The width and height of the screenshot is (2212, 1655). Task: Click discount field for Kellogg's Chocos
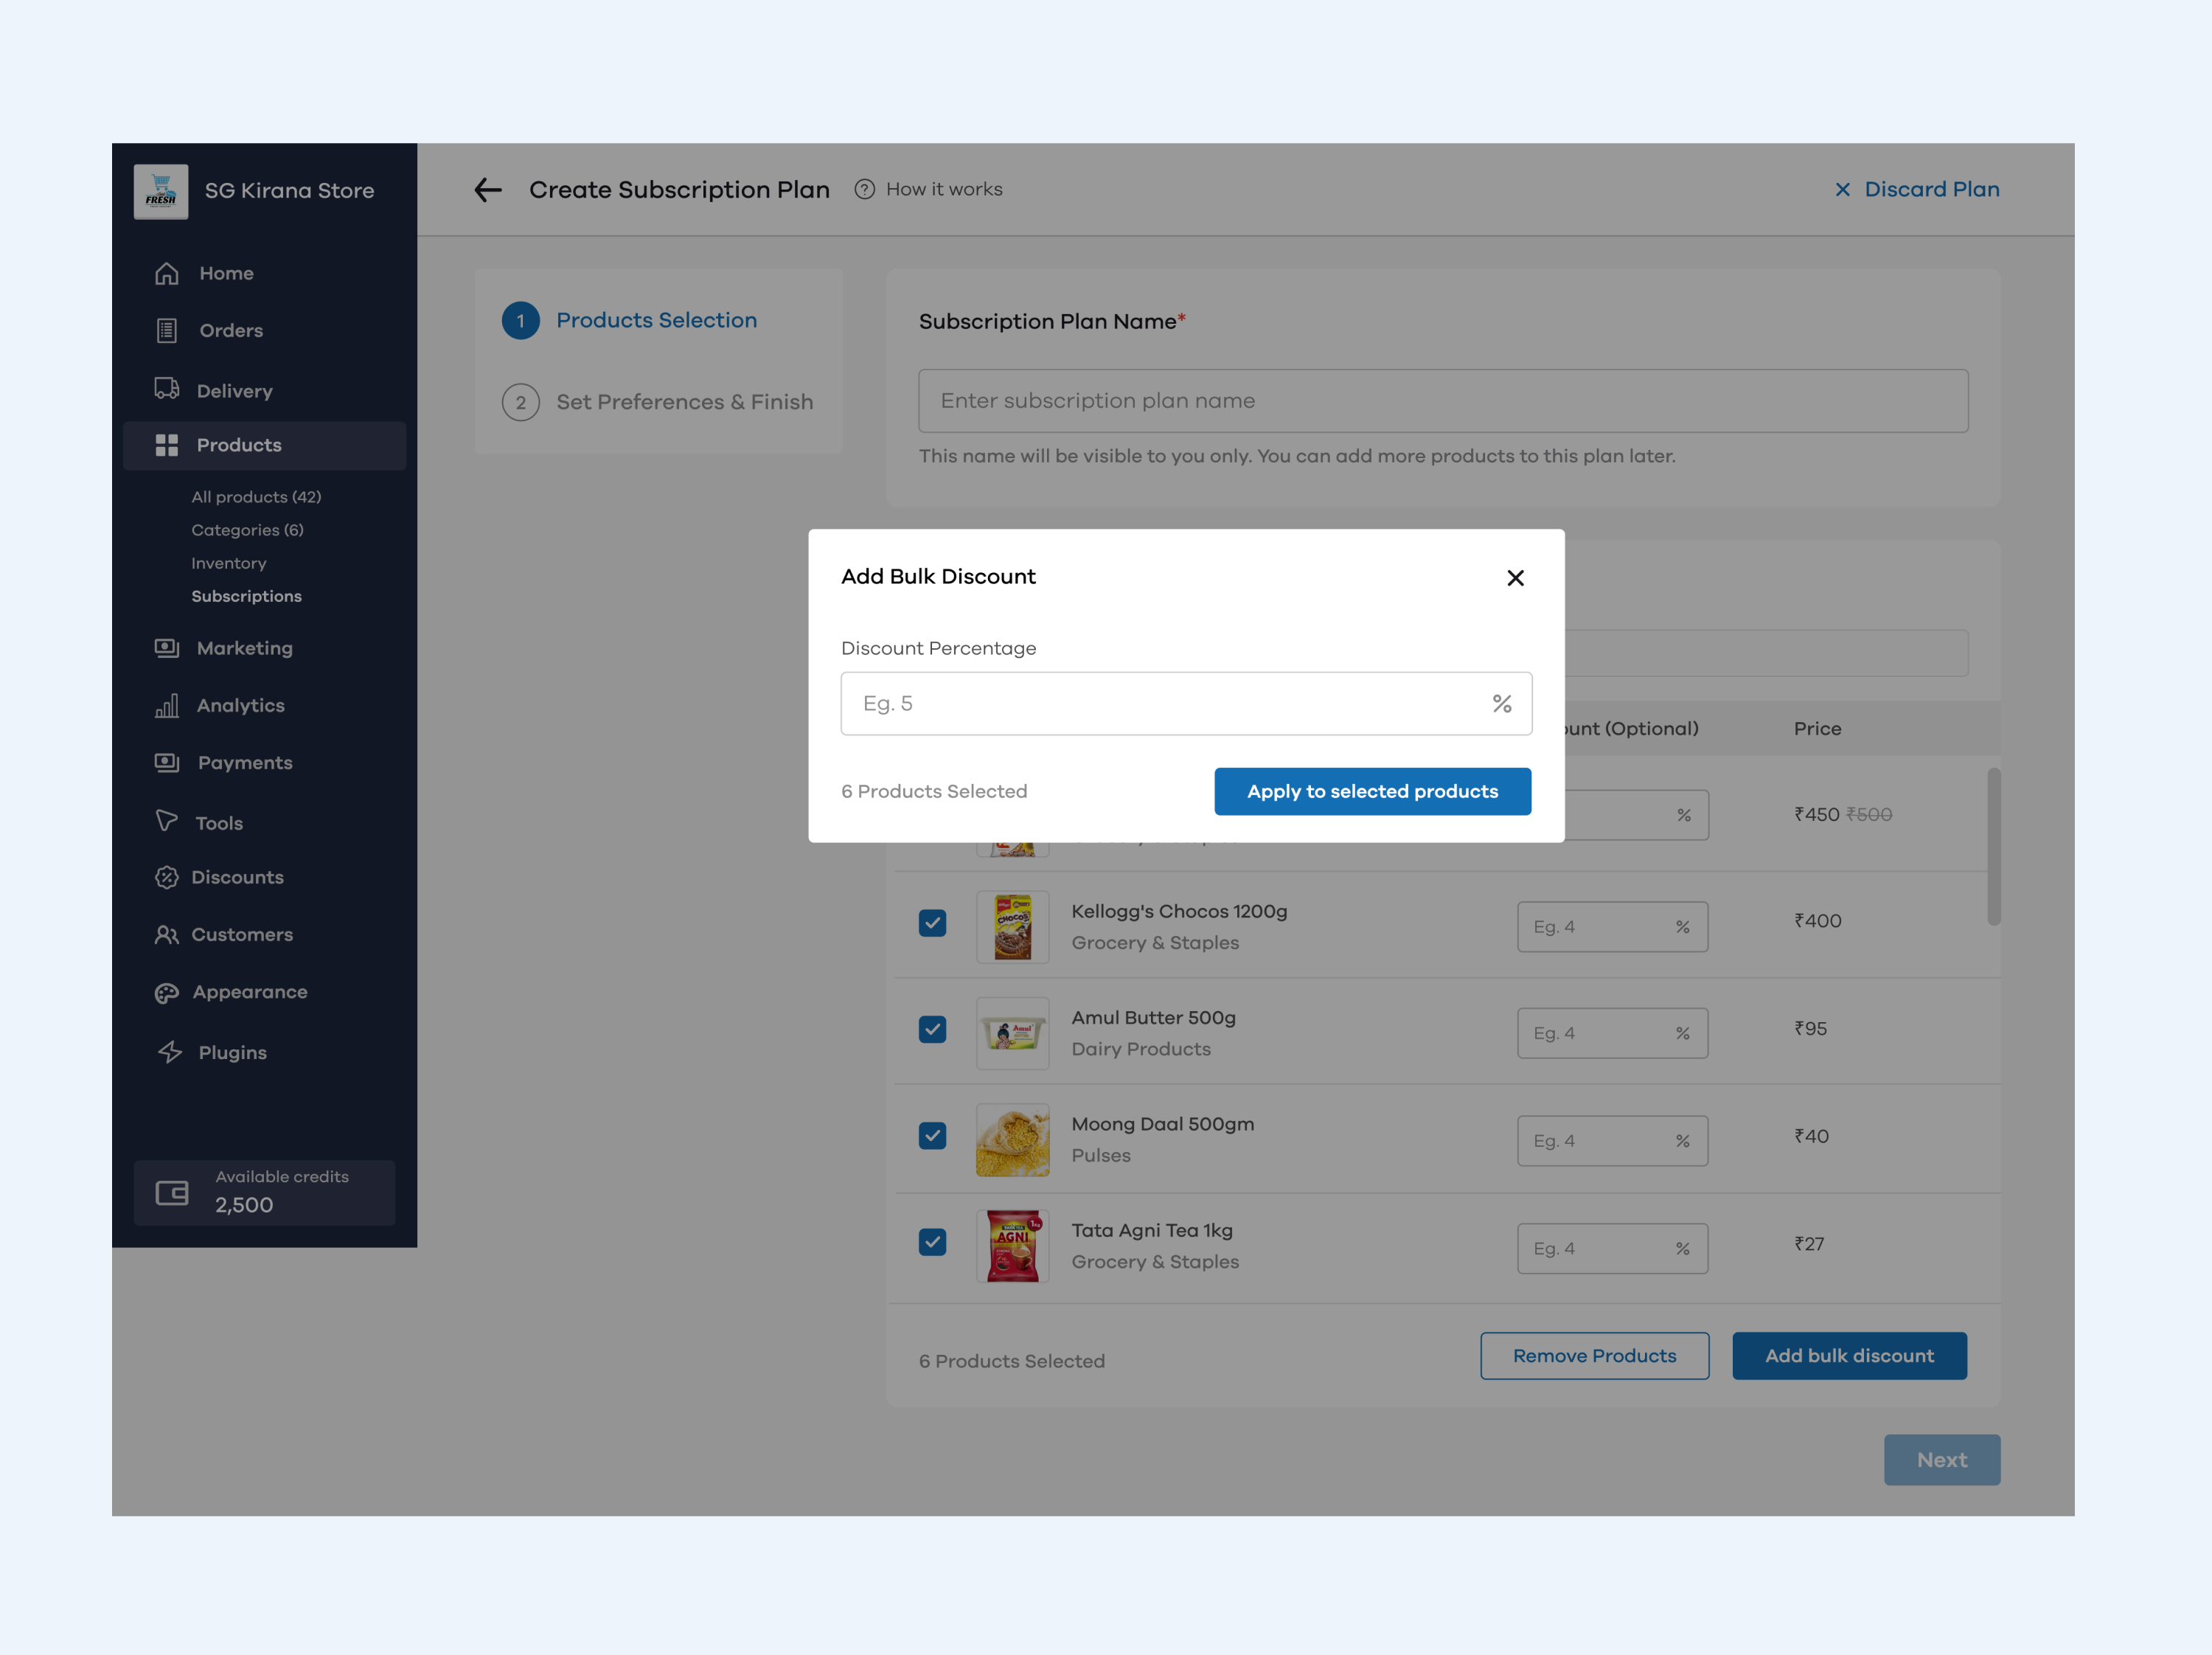coord(1612,927)
